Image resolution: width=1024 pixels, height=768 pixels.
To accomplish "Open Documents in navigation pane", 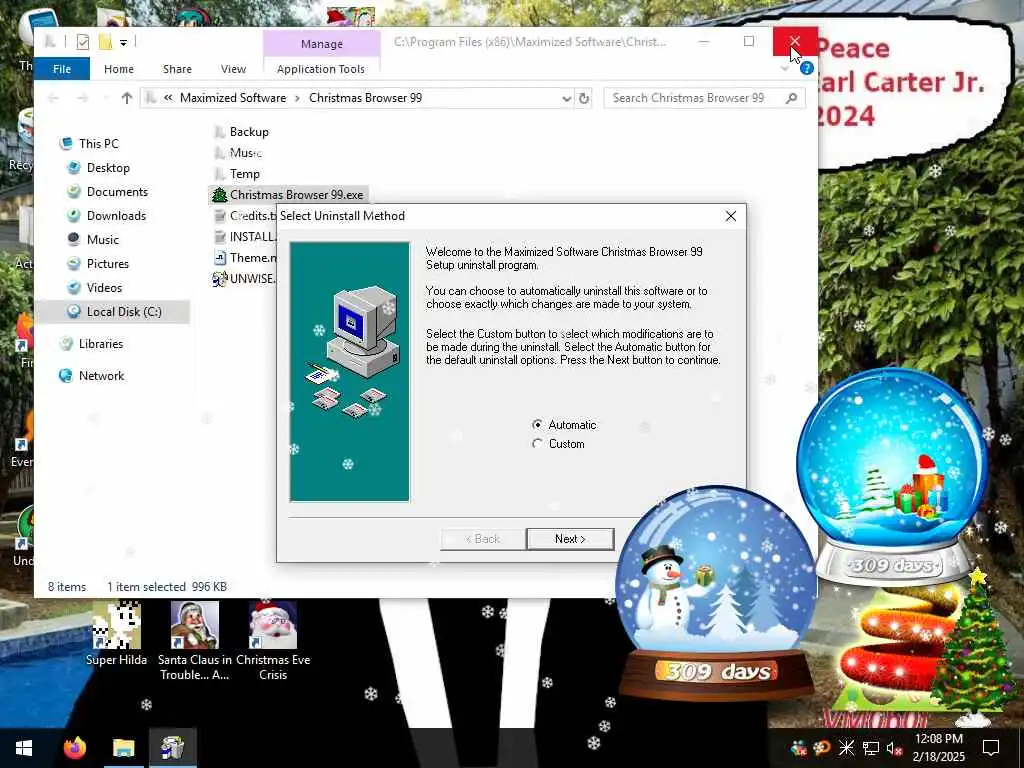I will click(x=117, y=192).
